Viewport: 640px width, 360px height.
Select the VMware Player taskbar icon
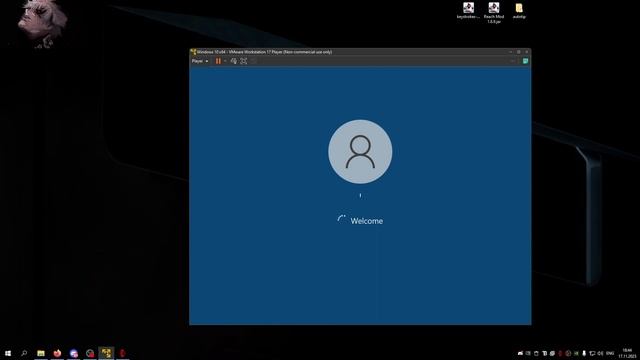pyautogui.click(x=106, y=353)
